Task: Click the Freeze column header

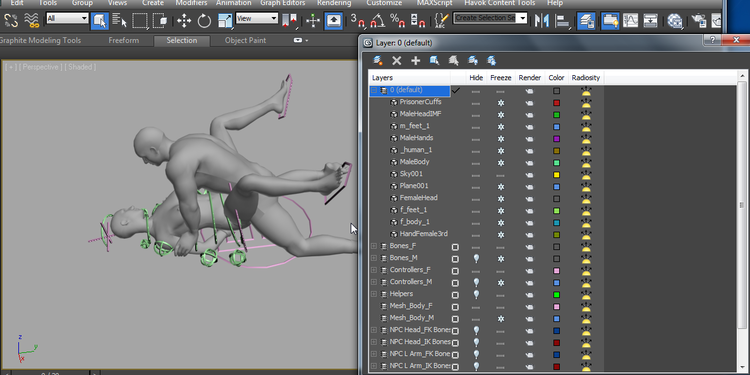Action: pyautogui.click(x=501, y=77)
